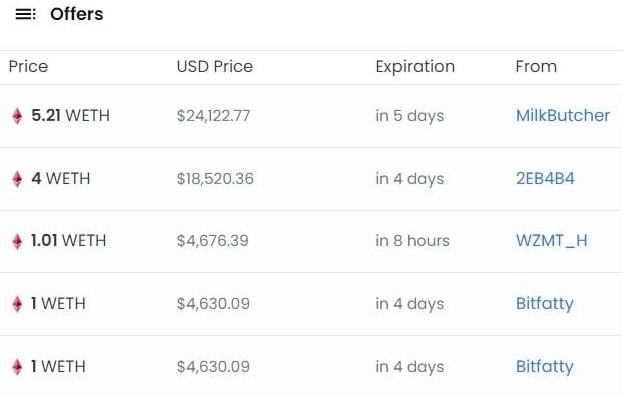
Task: Open the 2EB4B4 profile link
Action: tap(545, 178)
